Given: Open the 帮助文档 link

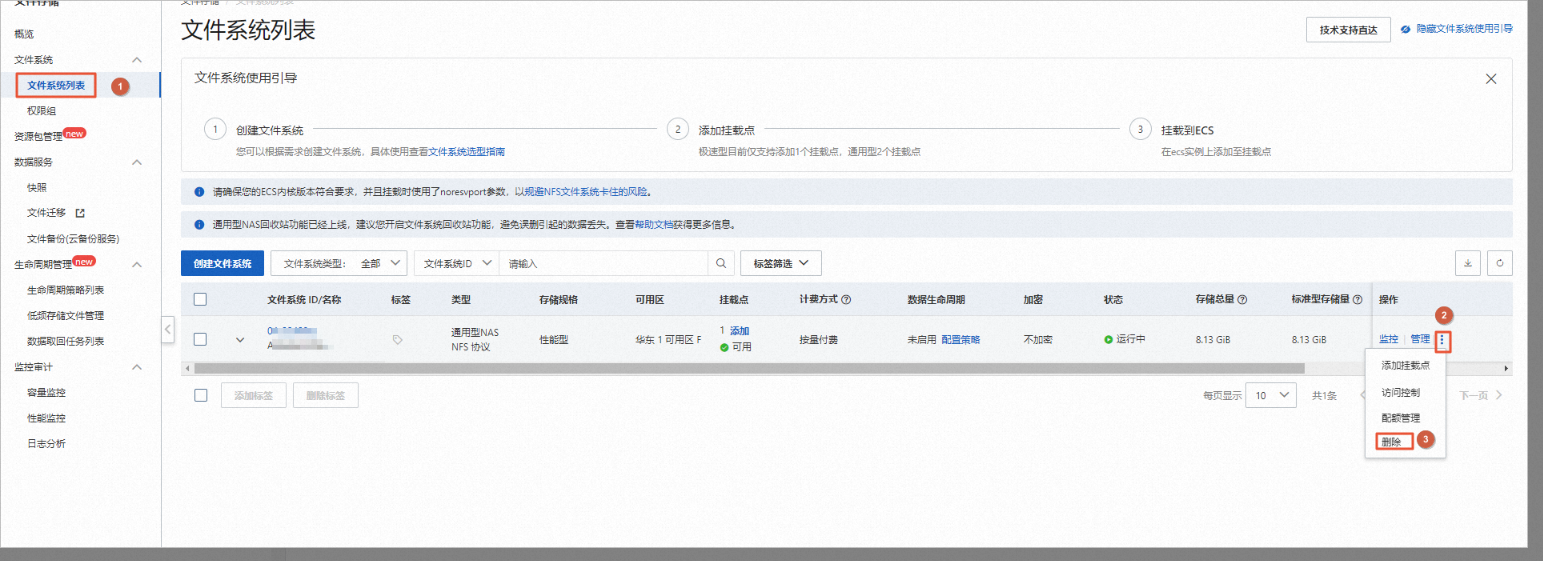Looking at the screenshot, I should tap(652, 225).
